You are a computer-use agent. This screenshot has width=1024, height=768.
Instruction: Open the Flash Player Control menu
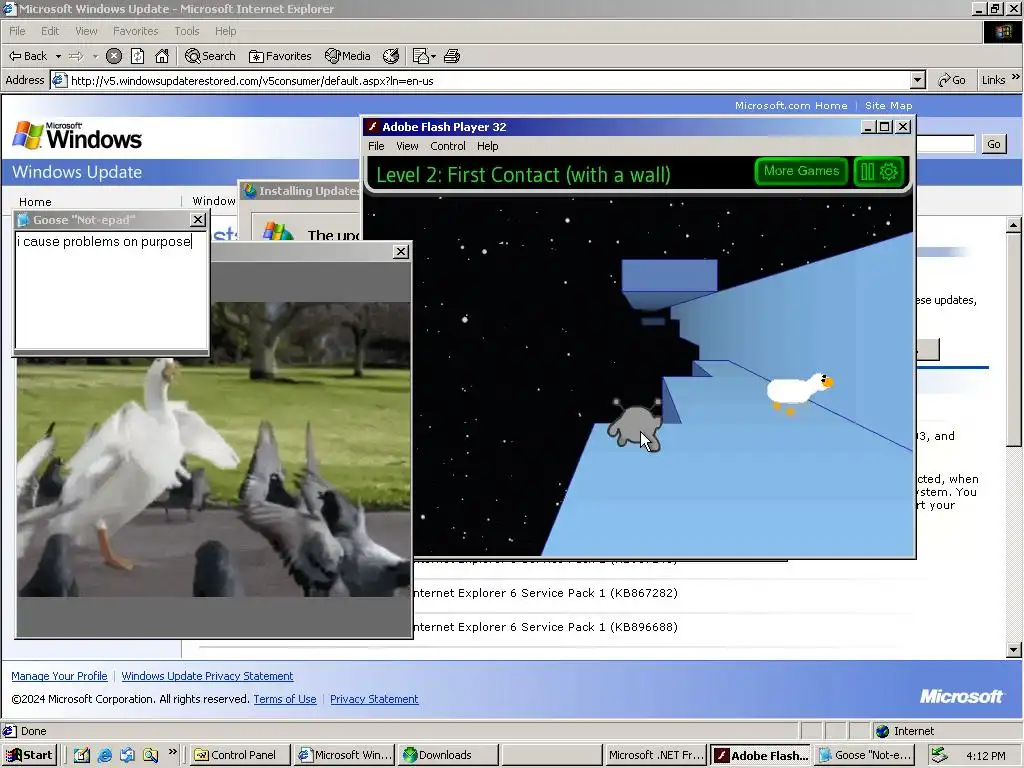coord(447,146)
